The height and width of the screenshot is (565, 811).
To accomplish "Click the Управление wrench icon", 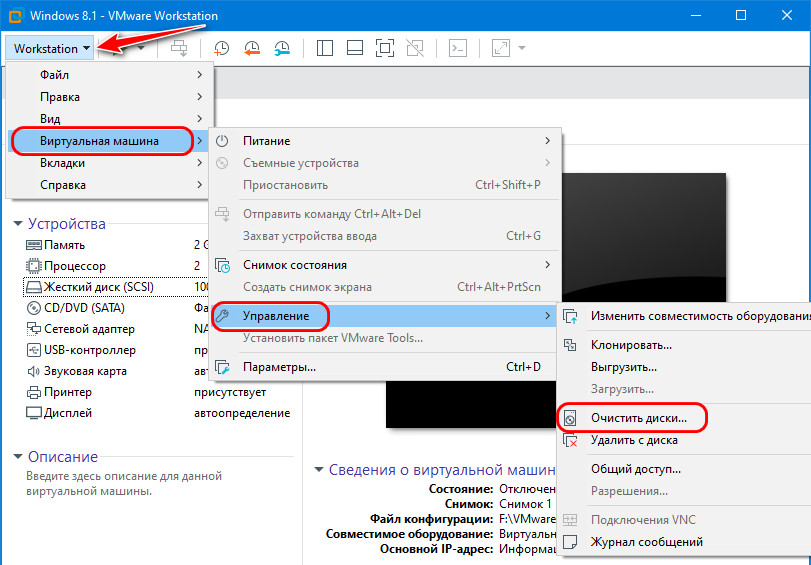I will click(x=222, y=316).
